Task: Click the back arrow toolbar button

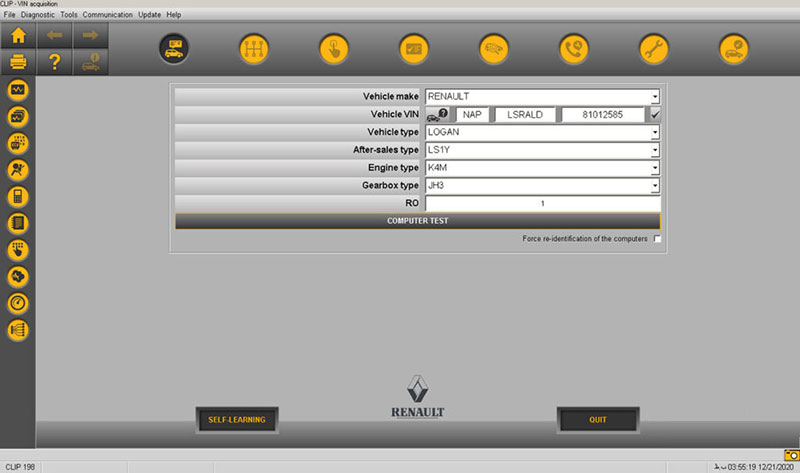Action: click(x=54, y=35)
